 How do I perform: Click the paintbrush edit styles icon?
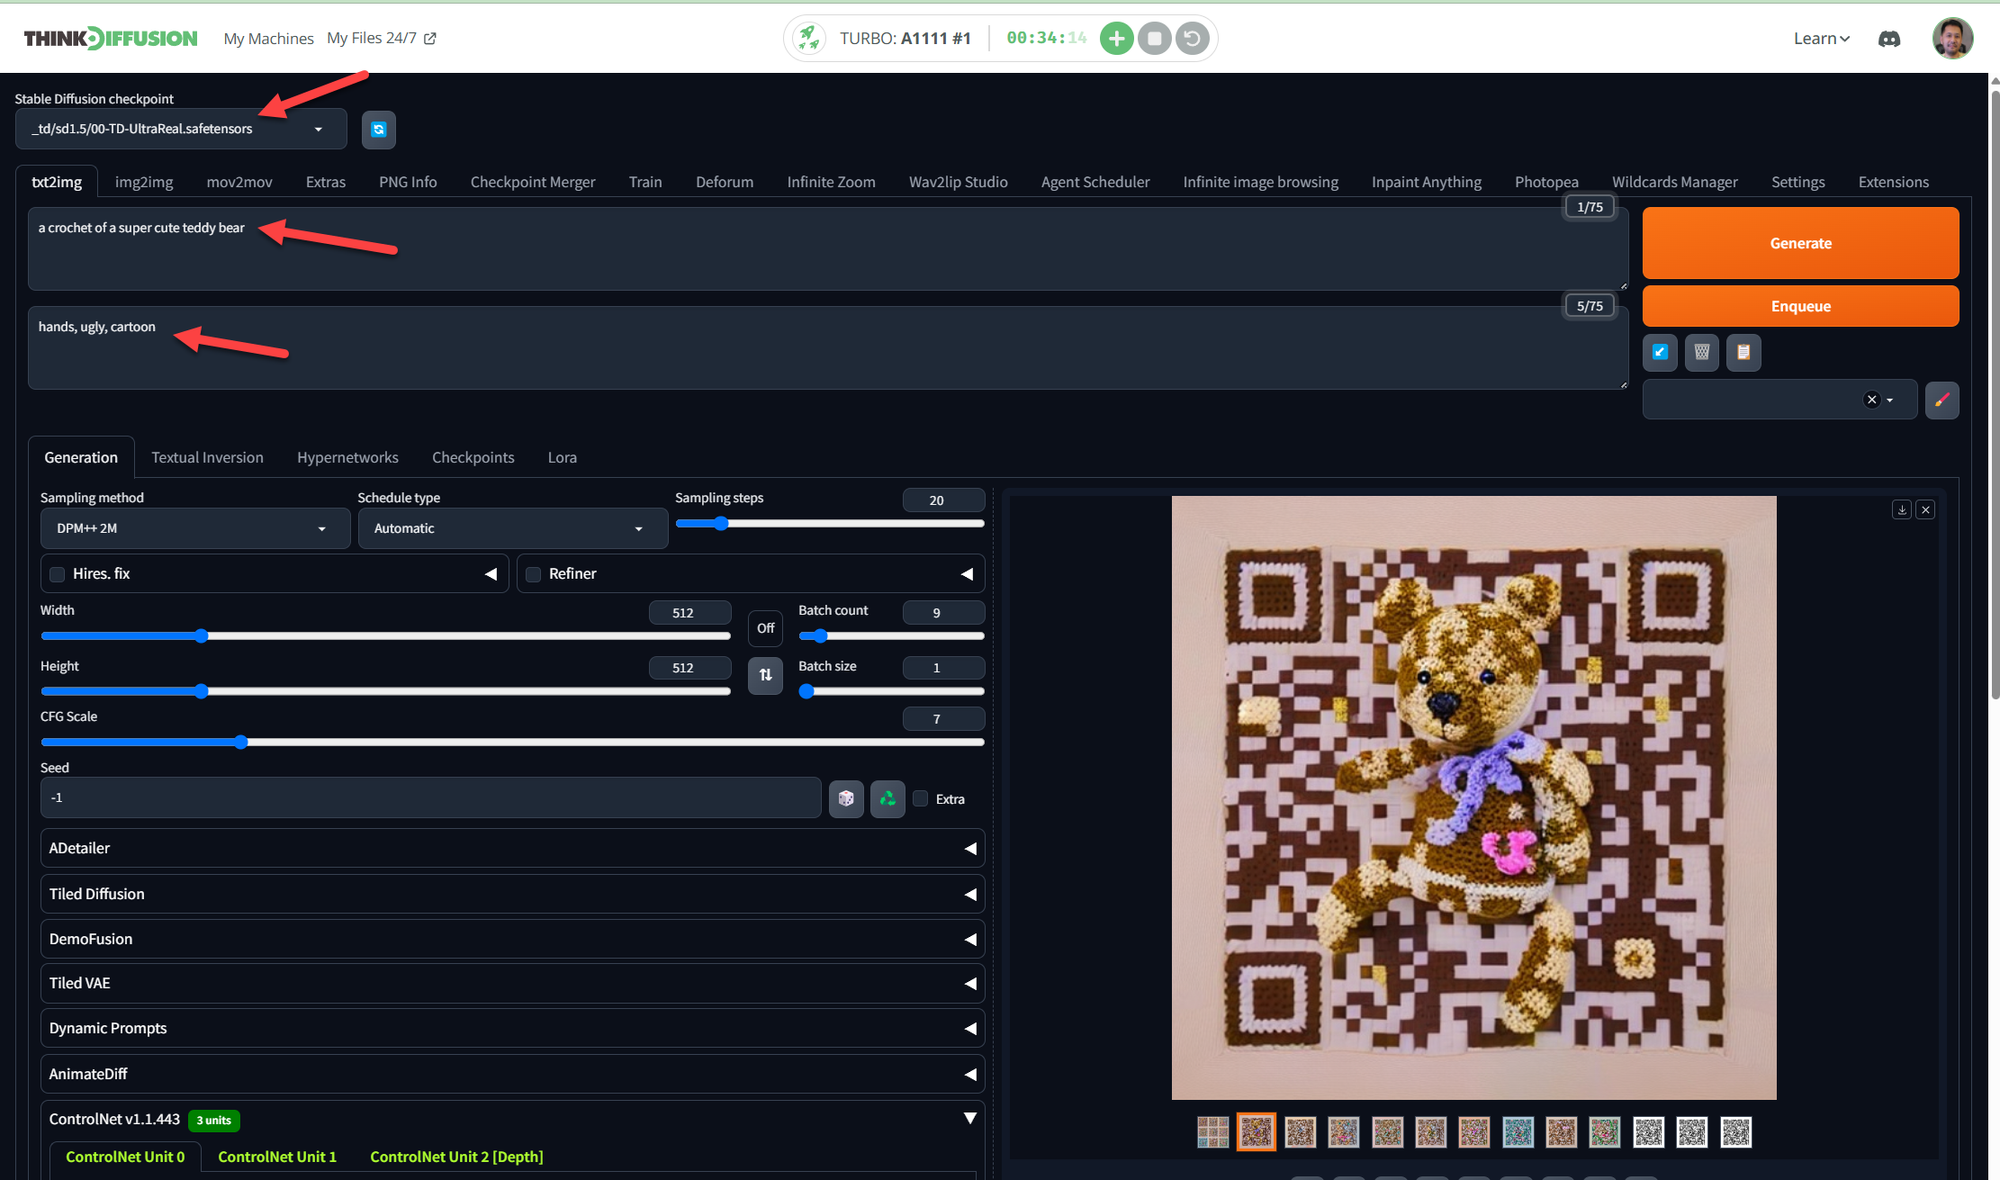[x=1941, y=400]
